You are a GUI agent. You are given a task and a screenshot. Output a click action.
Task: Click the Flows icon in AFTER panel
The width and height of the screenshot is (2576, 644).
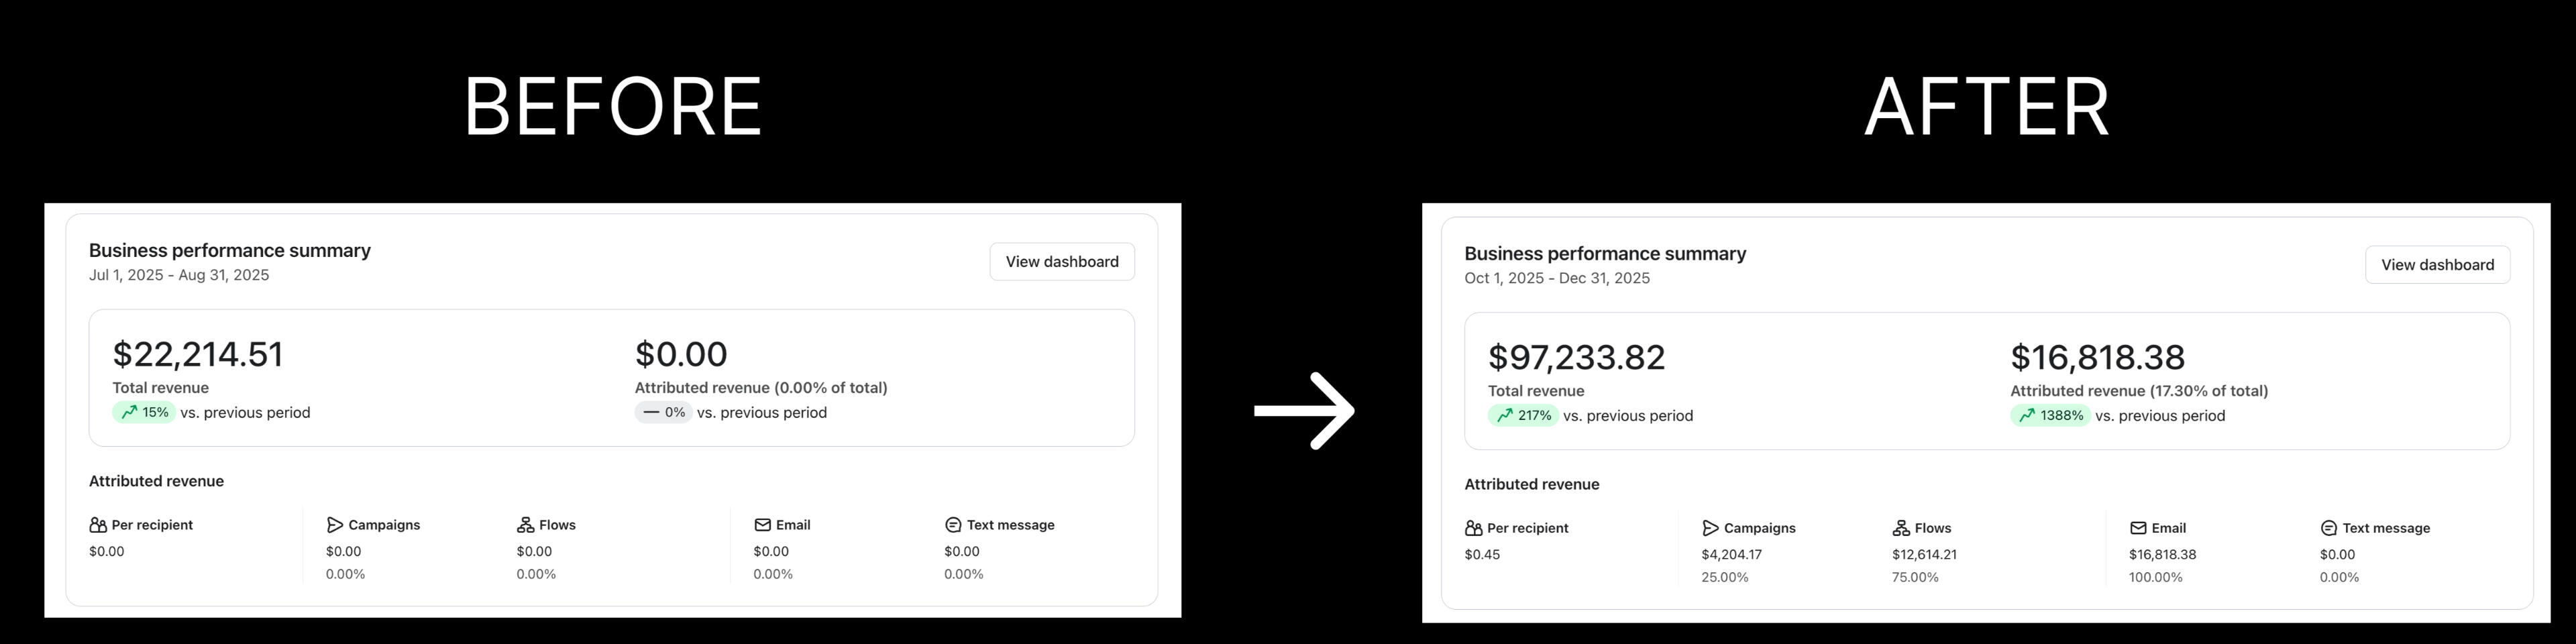[1901, 528]
